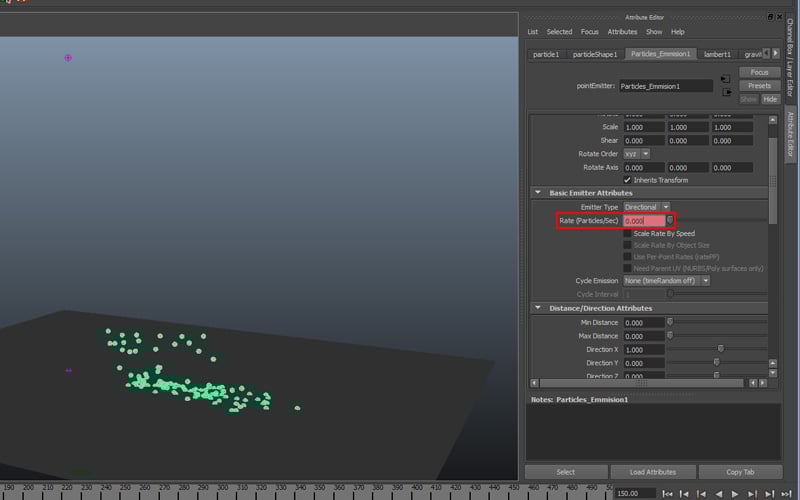Close the Attribute Editor panel
Image resolution: width=800 pixels, height=500 pixels.
click(x=779, y=17)
